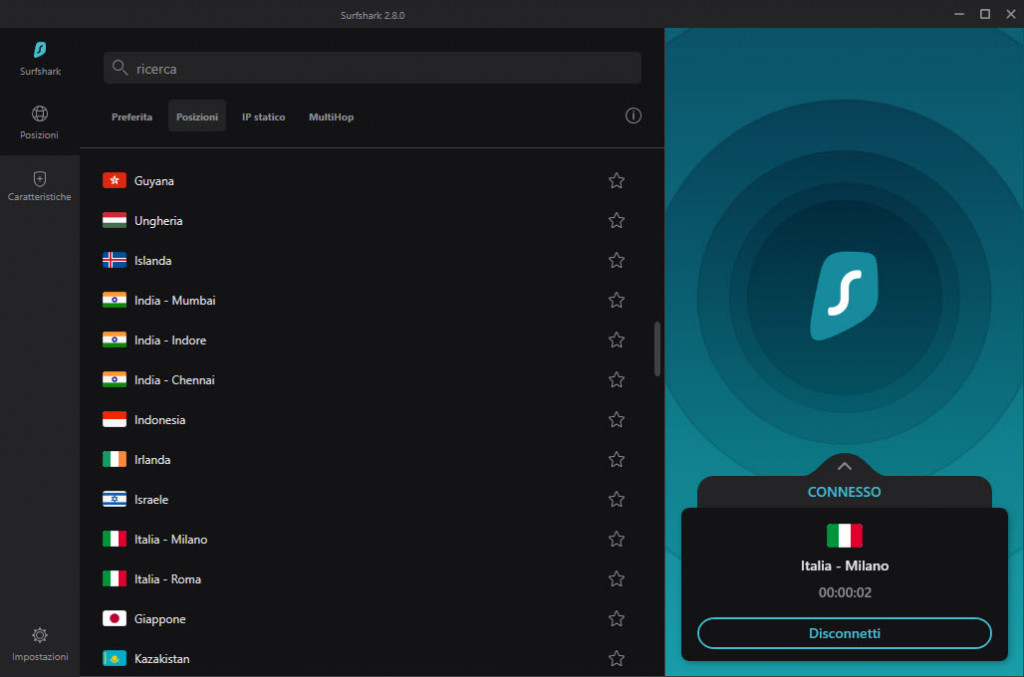This screenshot has width=1024, height=677.
Task: Select the Posizioni tab
Action: tap(197, 117)
